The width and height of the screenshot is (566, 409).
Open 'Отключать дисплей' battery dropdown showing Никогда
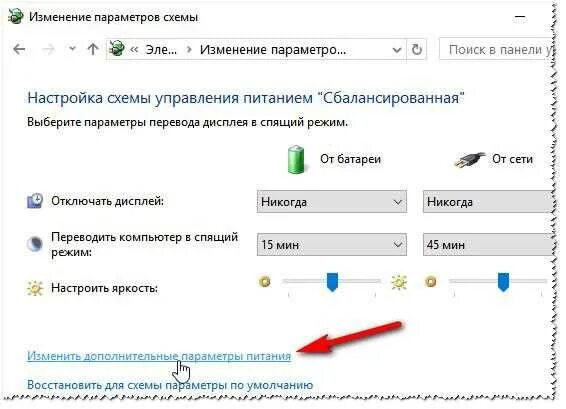coord(331,202)
